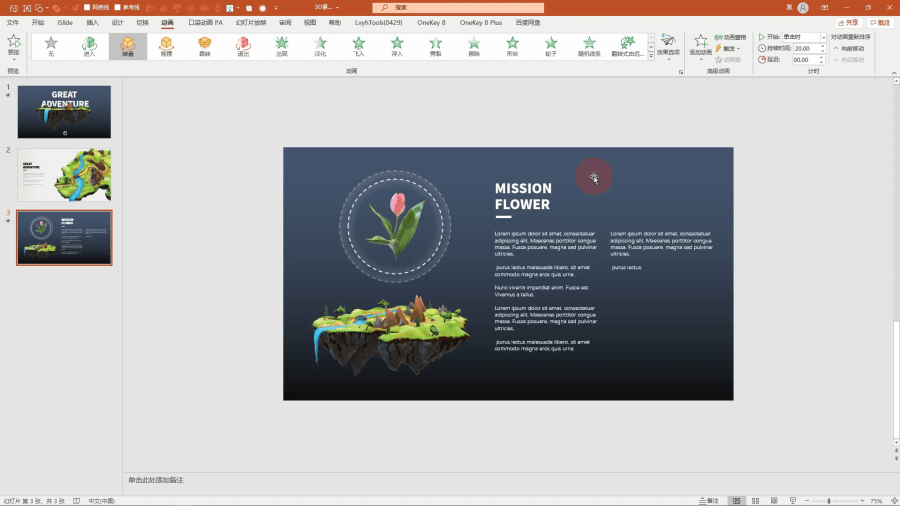Click the zoom out minus button
This screenshot has width=900, height=506.
807,501
